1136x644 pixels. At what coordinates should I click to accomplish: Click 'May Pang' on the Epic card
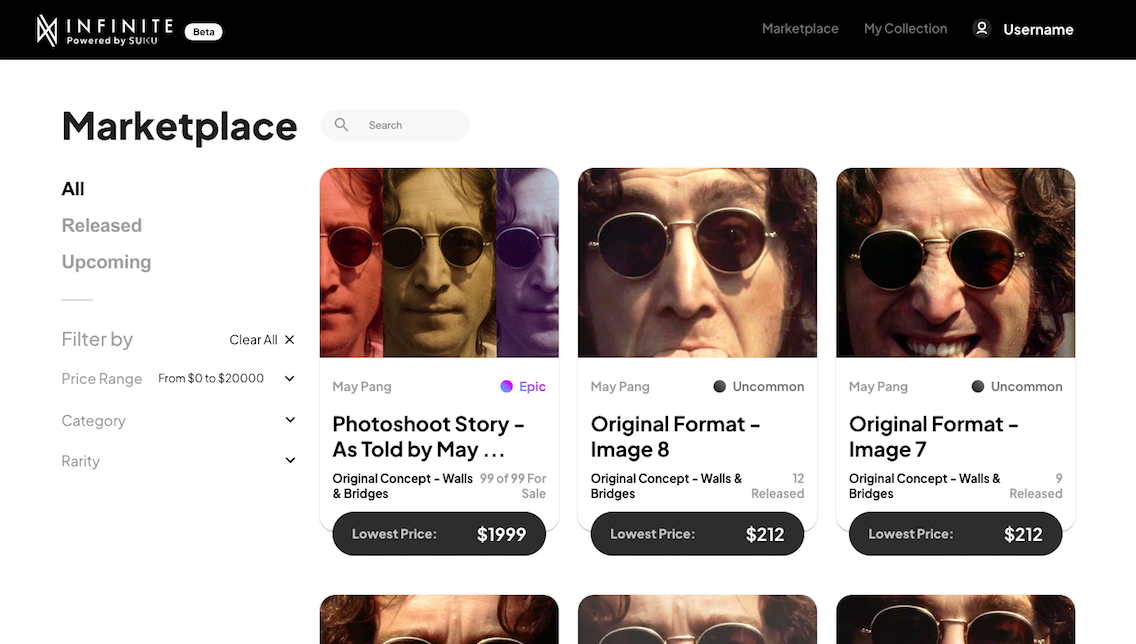[362, 387]
